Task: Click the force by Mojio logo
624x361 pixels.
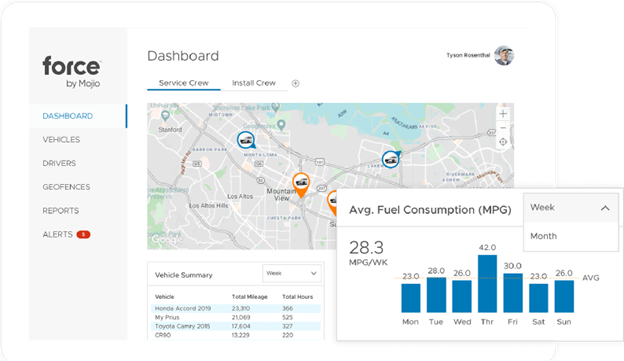Action: [72, 72]
